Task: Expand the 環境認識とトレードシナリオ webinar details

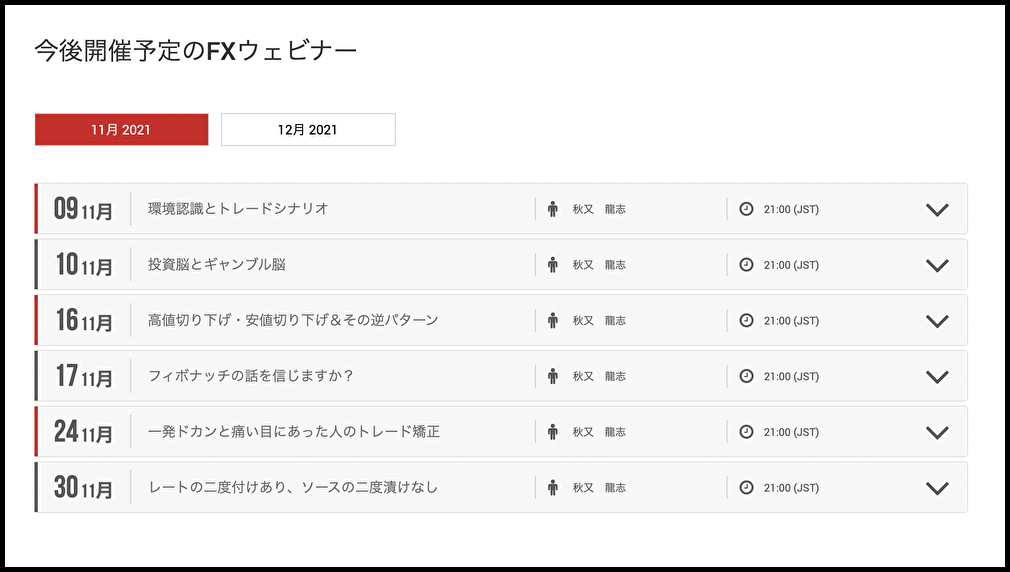Action: (937, 210)
